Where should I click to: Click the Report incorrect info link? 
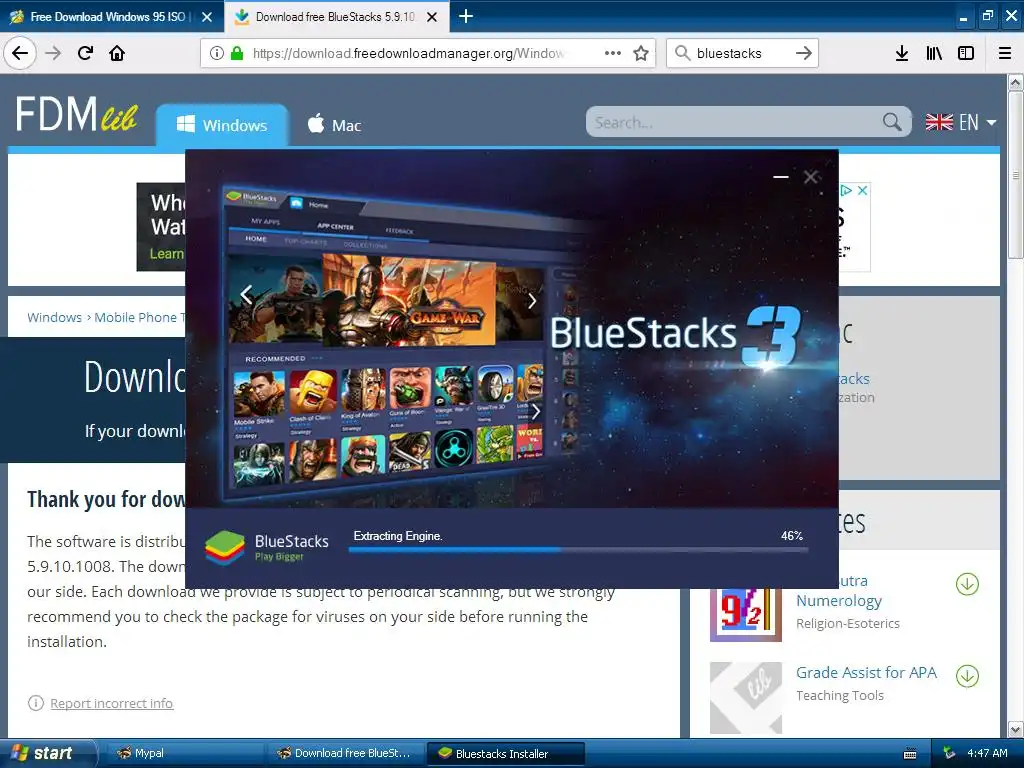pyautogui.click(x=112, y=703)
